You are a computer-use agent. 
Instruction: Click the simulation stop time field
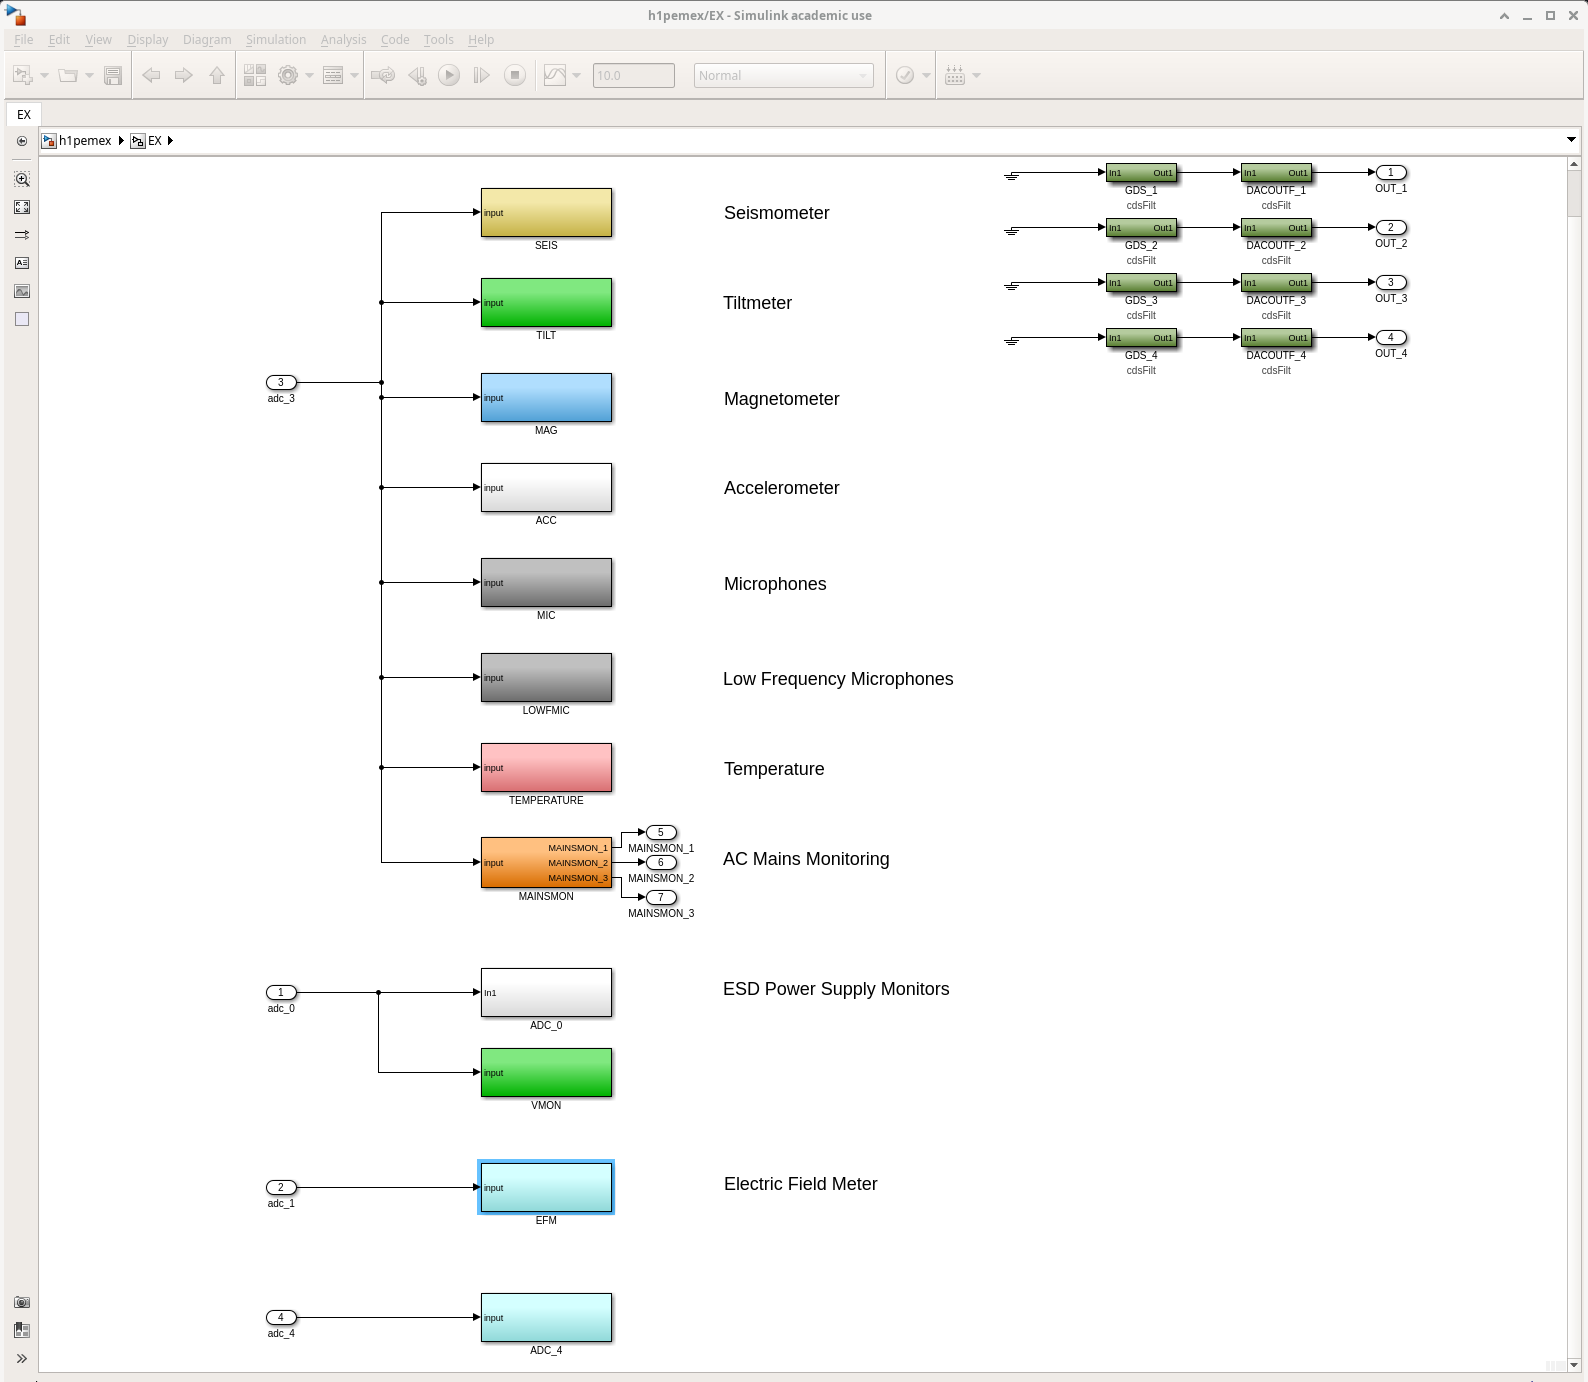click(x=633, y=76)
